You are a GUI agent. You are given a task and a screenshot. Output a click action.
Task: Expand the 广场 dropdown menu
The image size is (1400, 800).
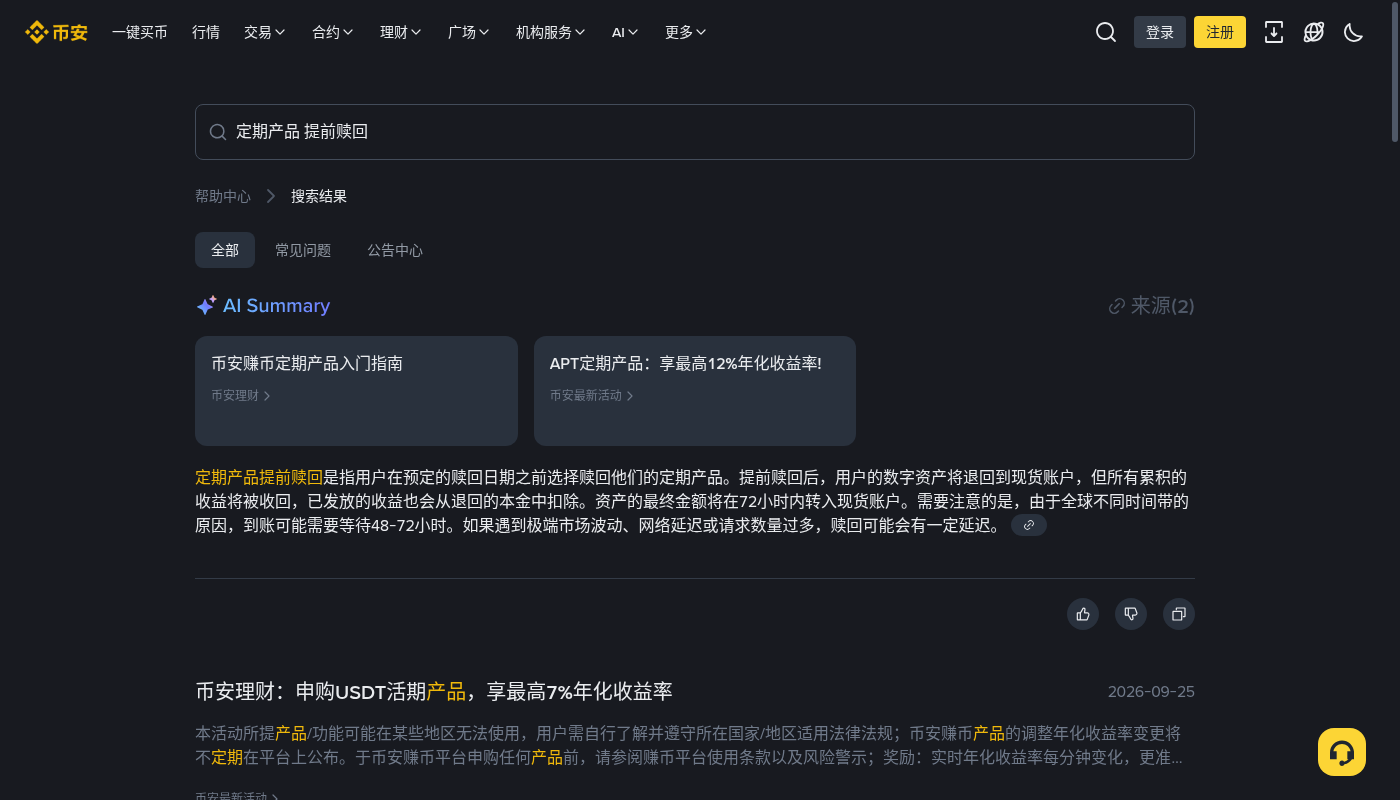point(469,32)
